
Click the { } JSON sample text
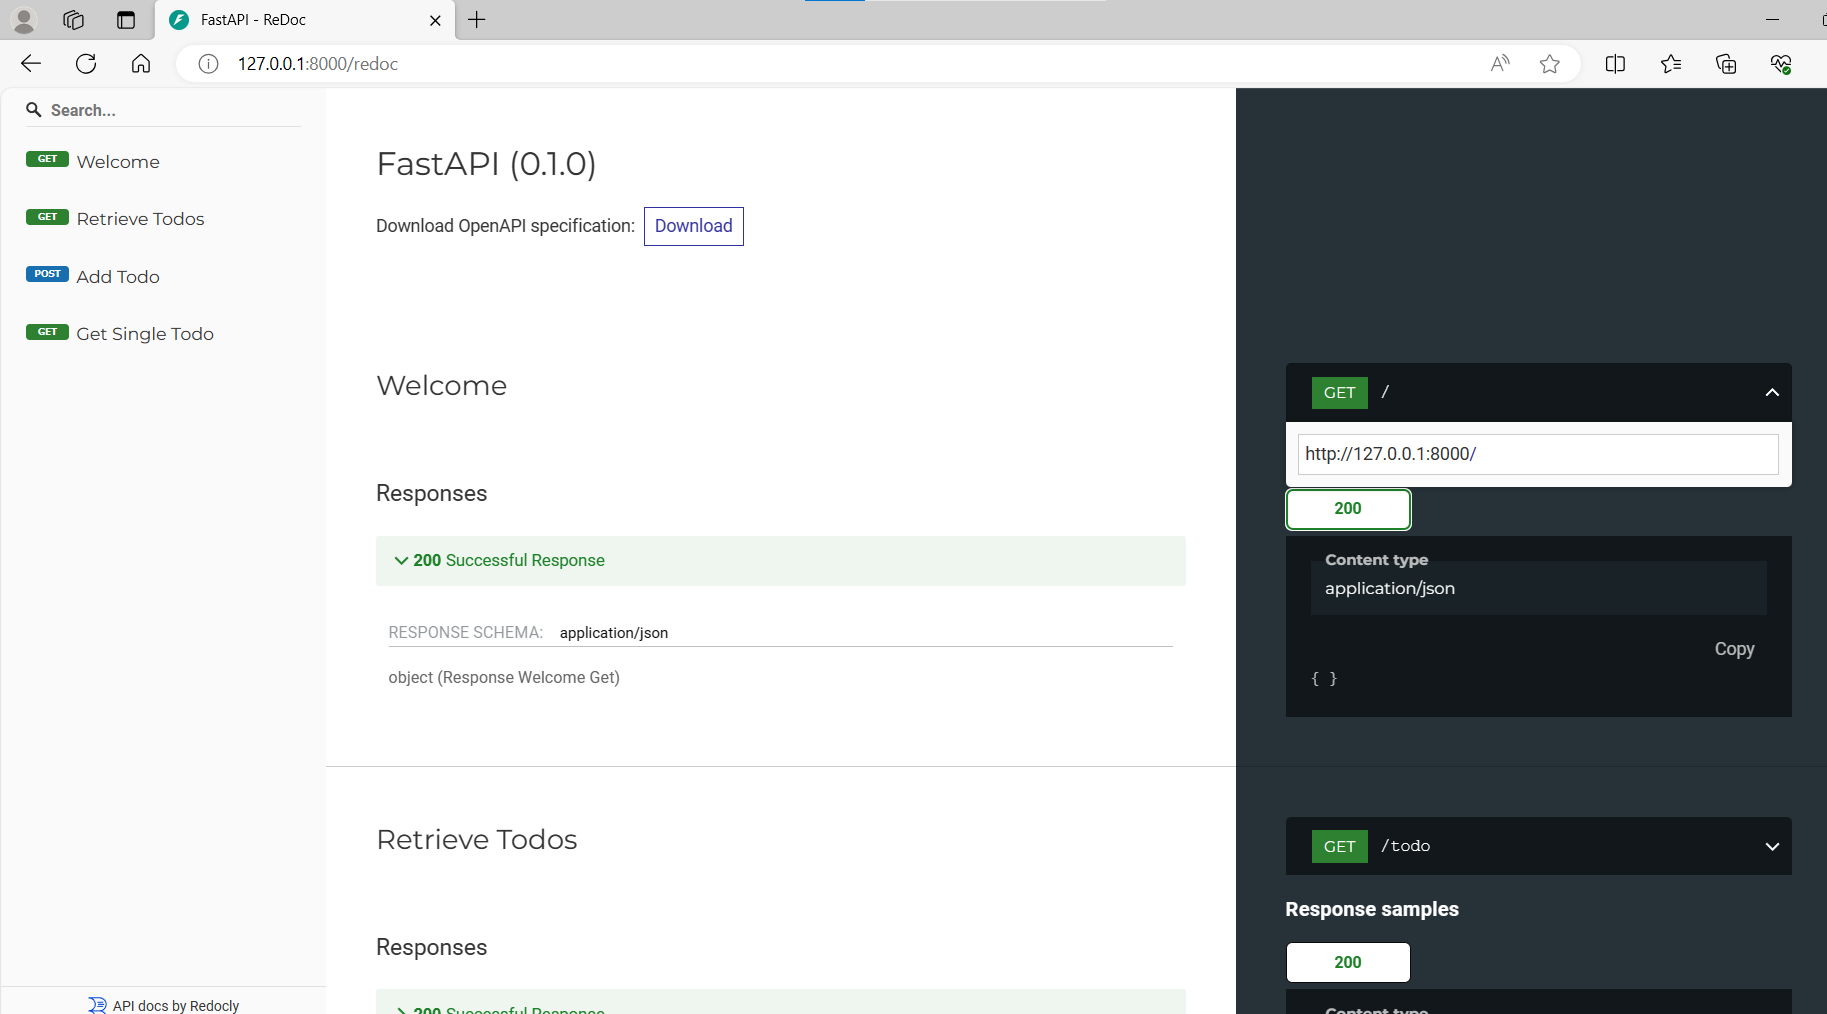[x=1324, y=678]
